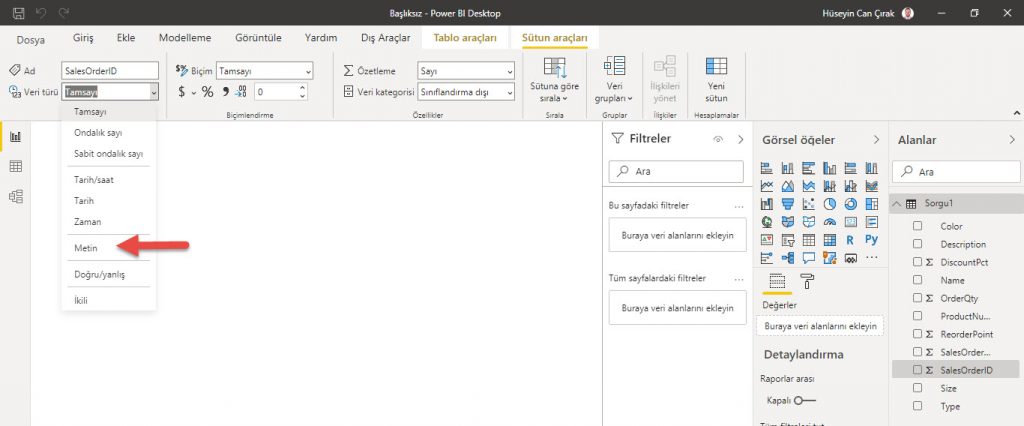
Task: Toggle the filter pane eye icon
Action: pyautogui.click(x=718, y=139)
